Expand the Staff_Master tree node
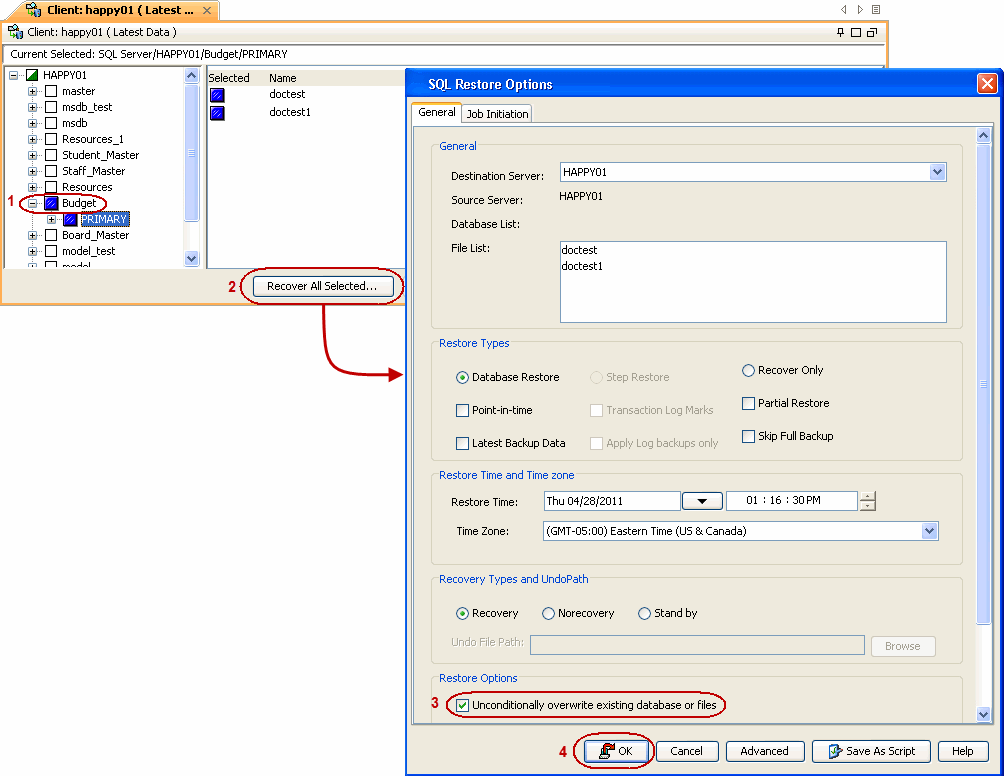This screenshot has width=1004, height=776. [x=32, y=171]
